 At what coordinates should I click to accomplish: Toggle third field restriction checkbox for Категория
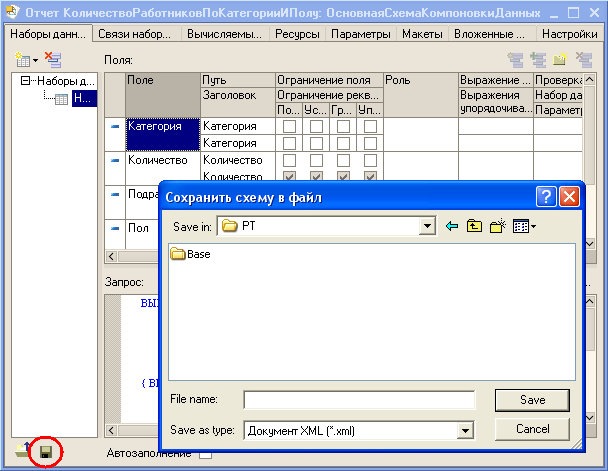click(x=343, y=126)
